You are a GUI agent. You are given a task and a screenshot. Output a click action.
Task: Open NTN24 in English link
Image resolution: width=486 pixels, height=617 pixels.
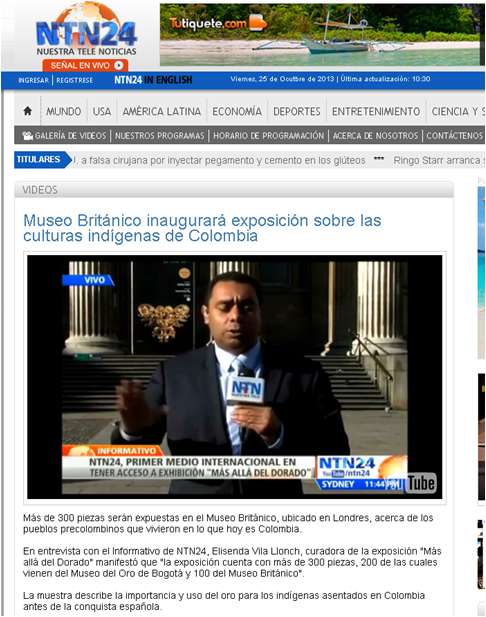tap(153, 80)
